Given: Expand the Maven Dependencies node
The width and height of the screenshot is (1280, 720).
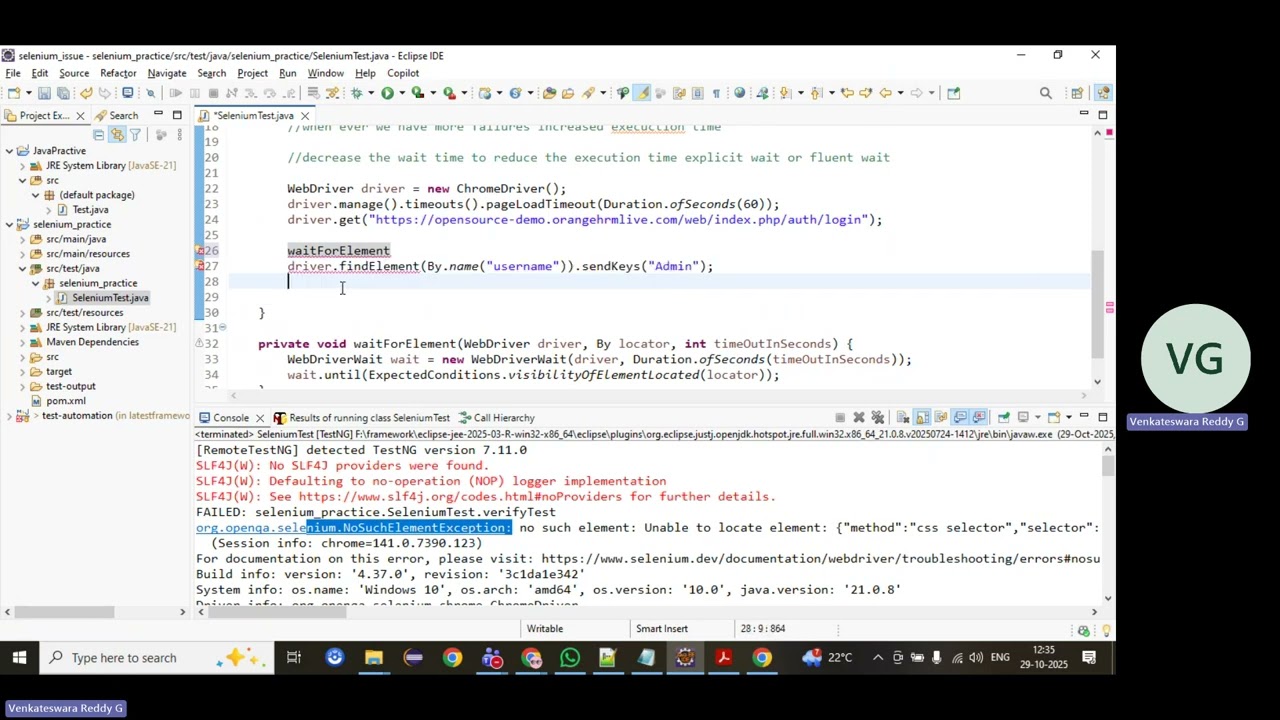Looking at the screenshot, I should pyautogui.click(x=23, y=342).
